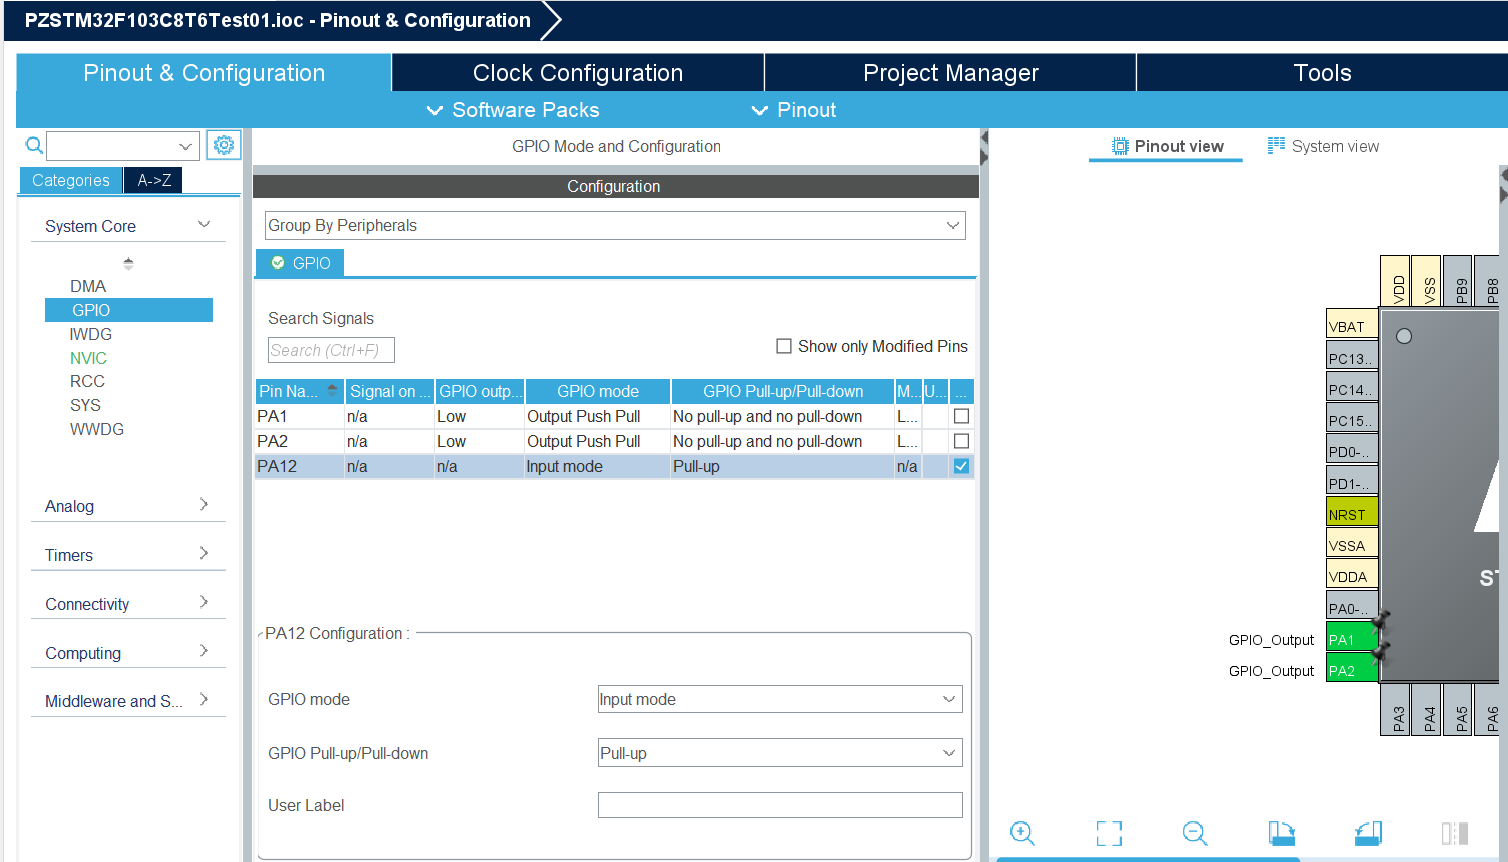Open the Tools tab
1508x862 pixels.
tap(1322, 73)
